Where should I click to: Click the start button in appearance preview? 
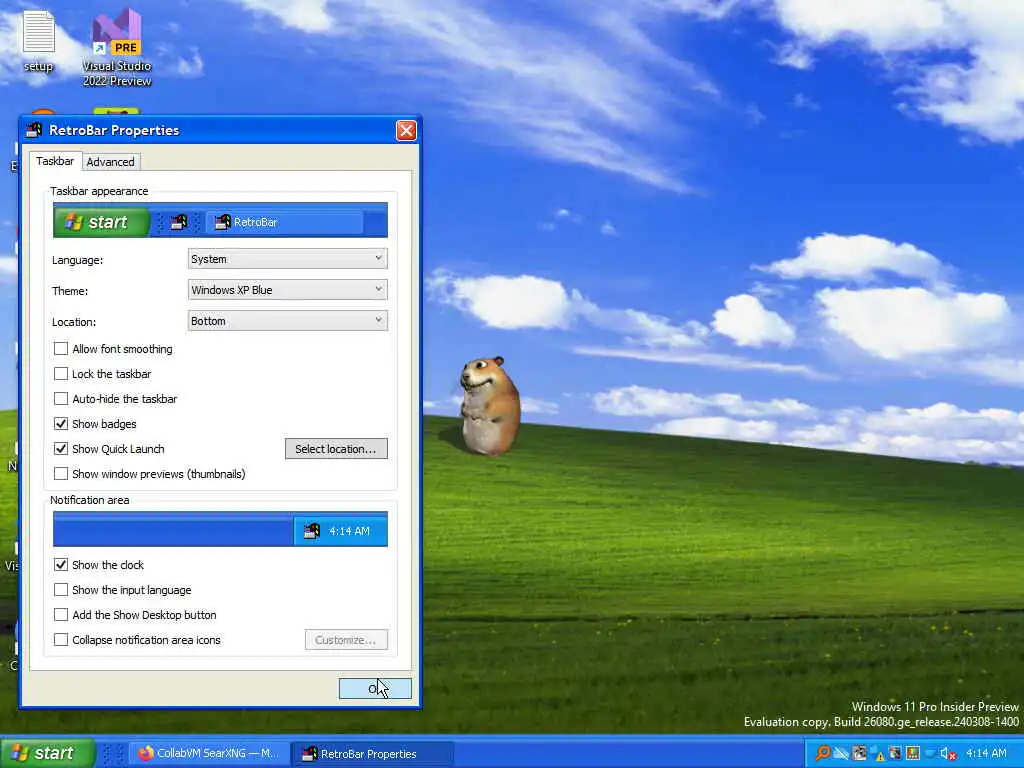(101, 222)
